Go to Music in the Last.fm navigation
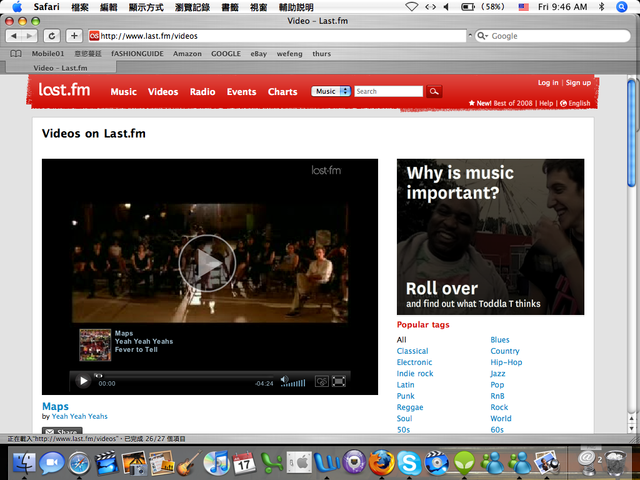 pyautogui.click(x=123, y=92)
